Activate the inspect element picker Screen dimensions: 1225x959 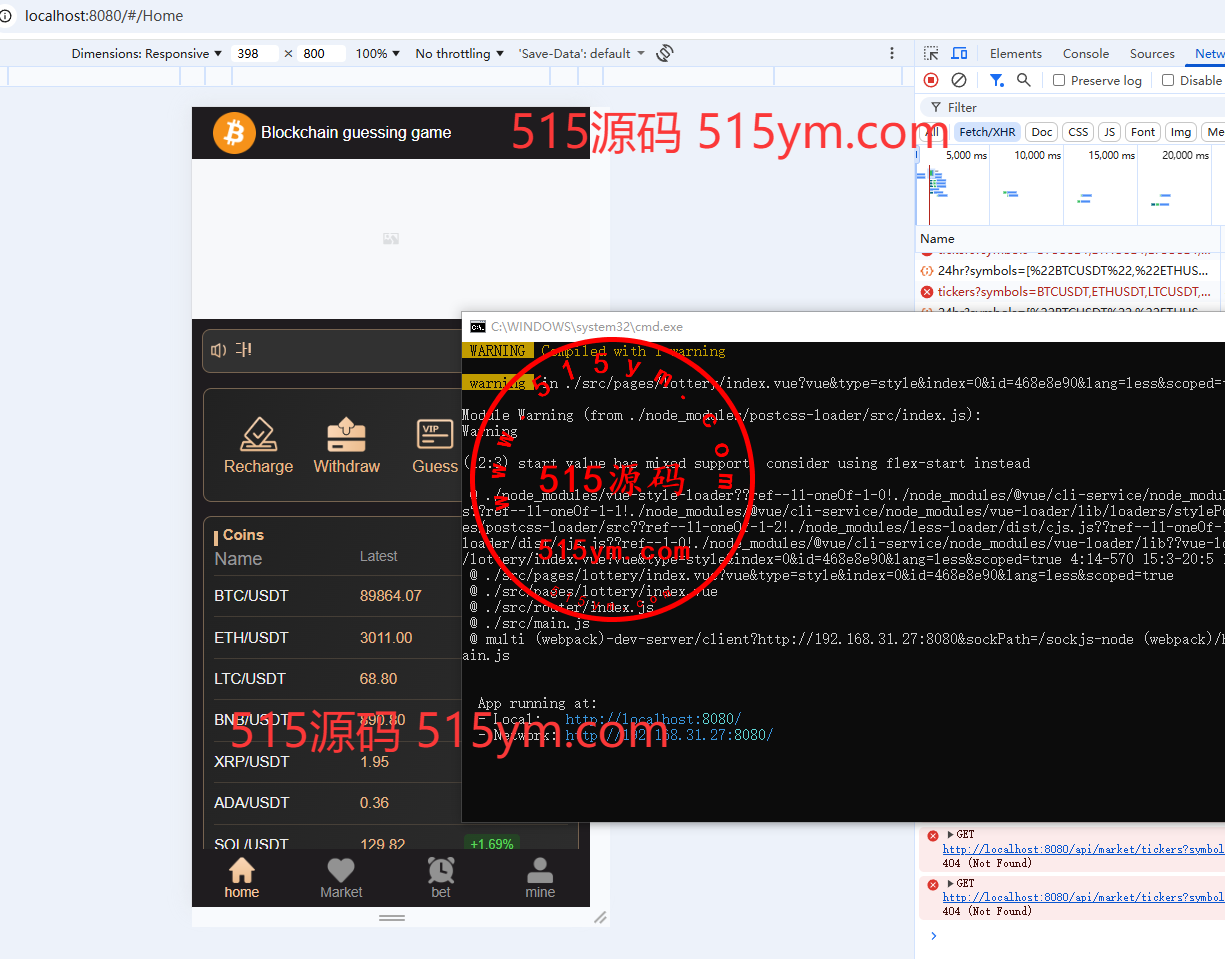click(x=931, y=54)
